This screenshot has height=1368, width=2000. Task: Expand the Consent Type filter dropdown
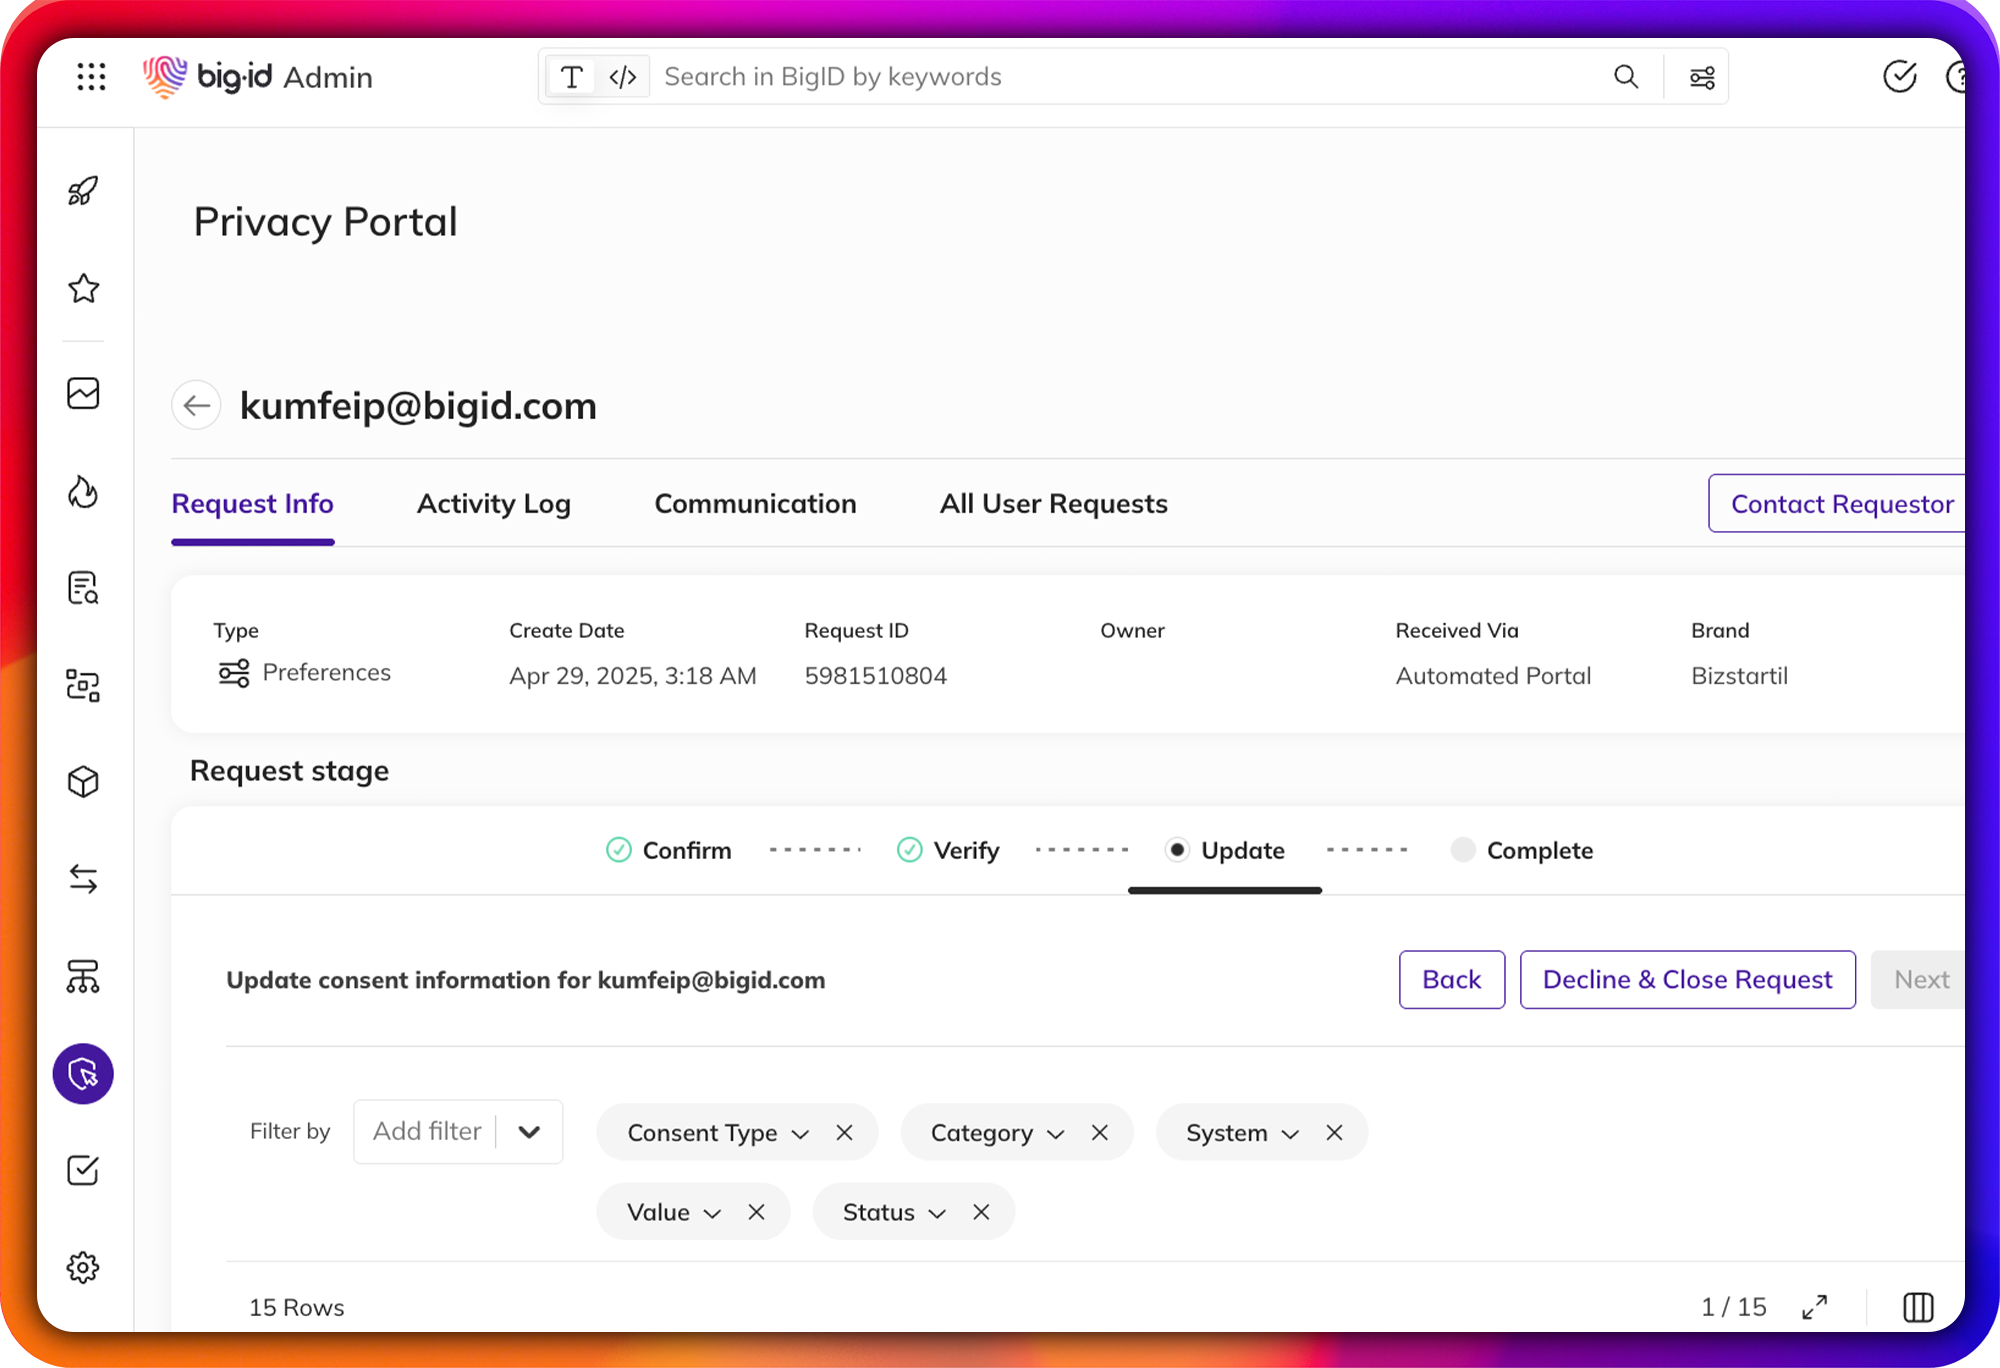(x=799, y=1133)
